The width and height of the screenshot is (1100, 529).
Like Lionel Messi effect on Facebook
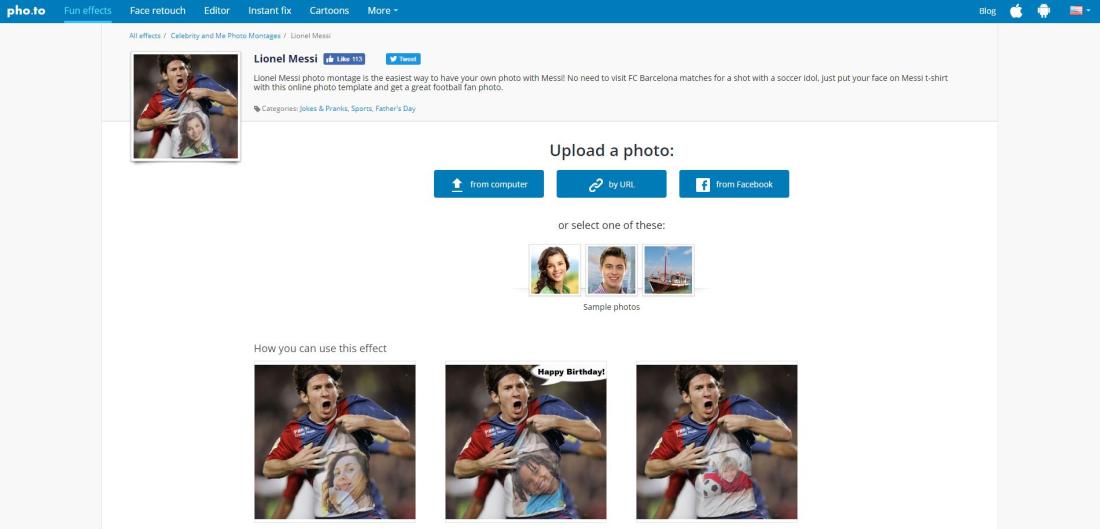[x=344, y=59]
